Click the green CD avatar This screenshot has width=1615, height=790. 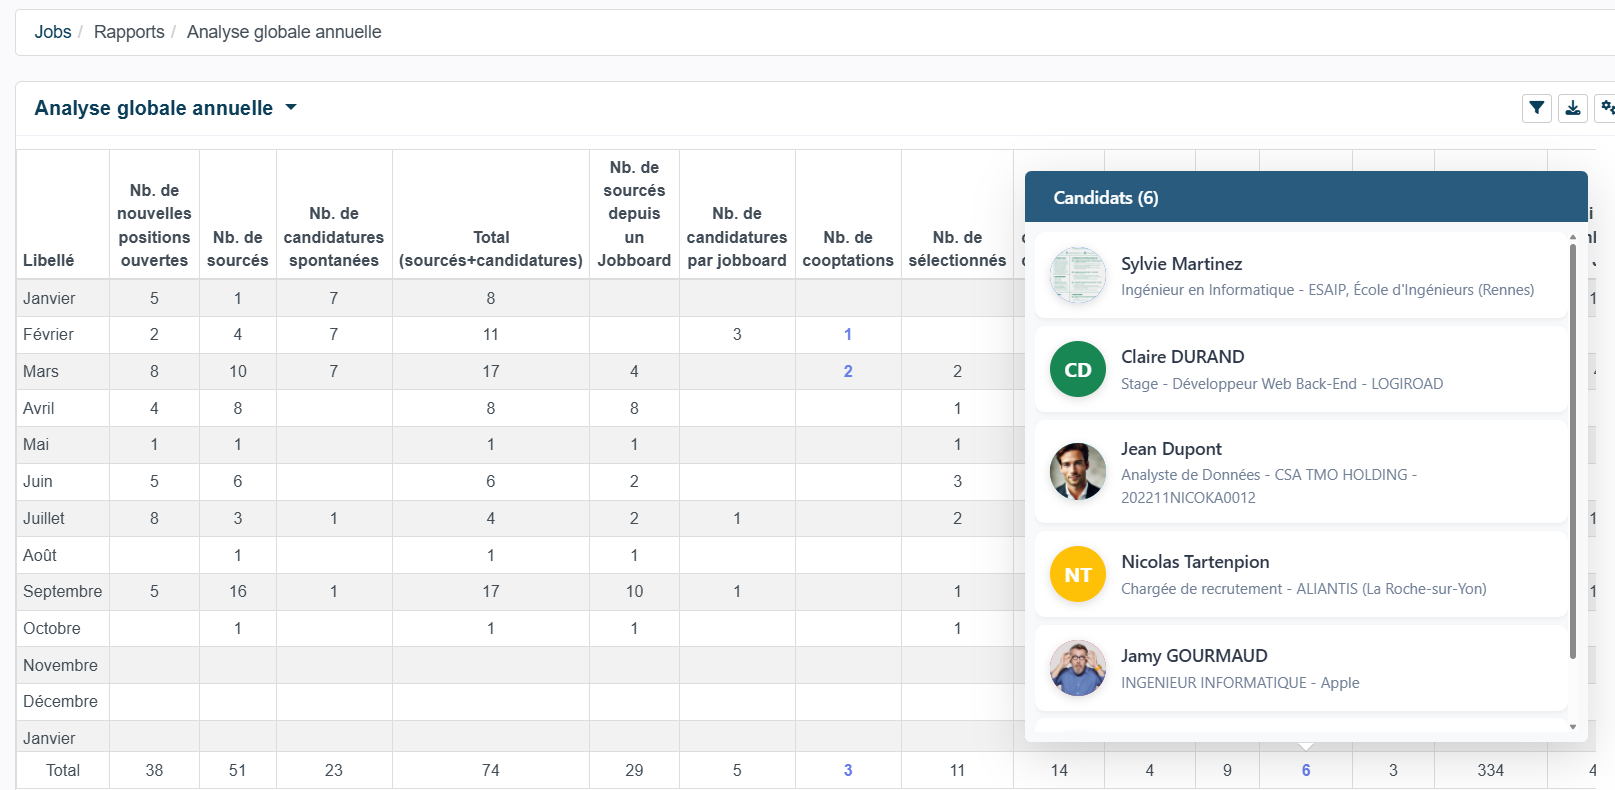(1078, 369)
